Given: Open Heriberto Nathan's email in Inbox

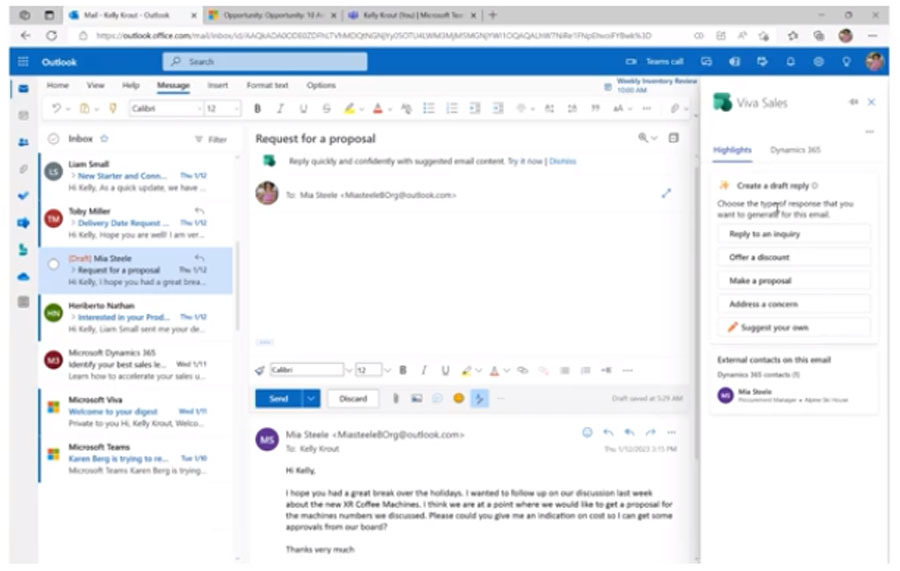Looking at the screenshot, I should [137, 317].
